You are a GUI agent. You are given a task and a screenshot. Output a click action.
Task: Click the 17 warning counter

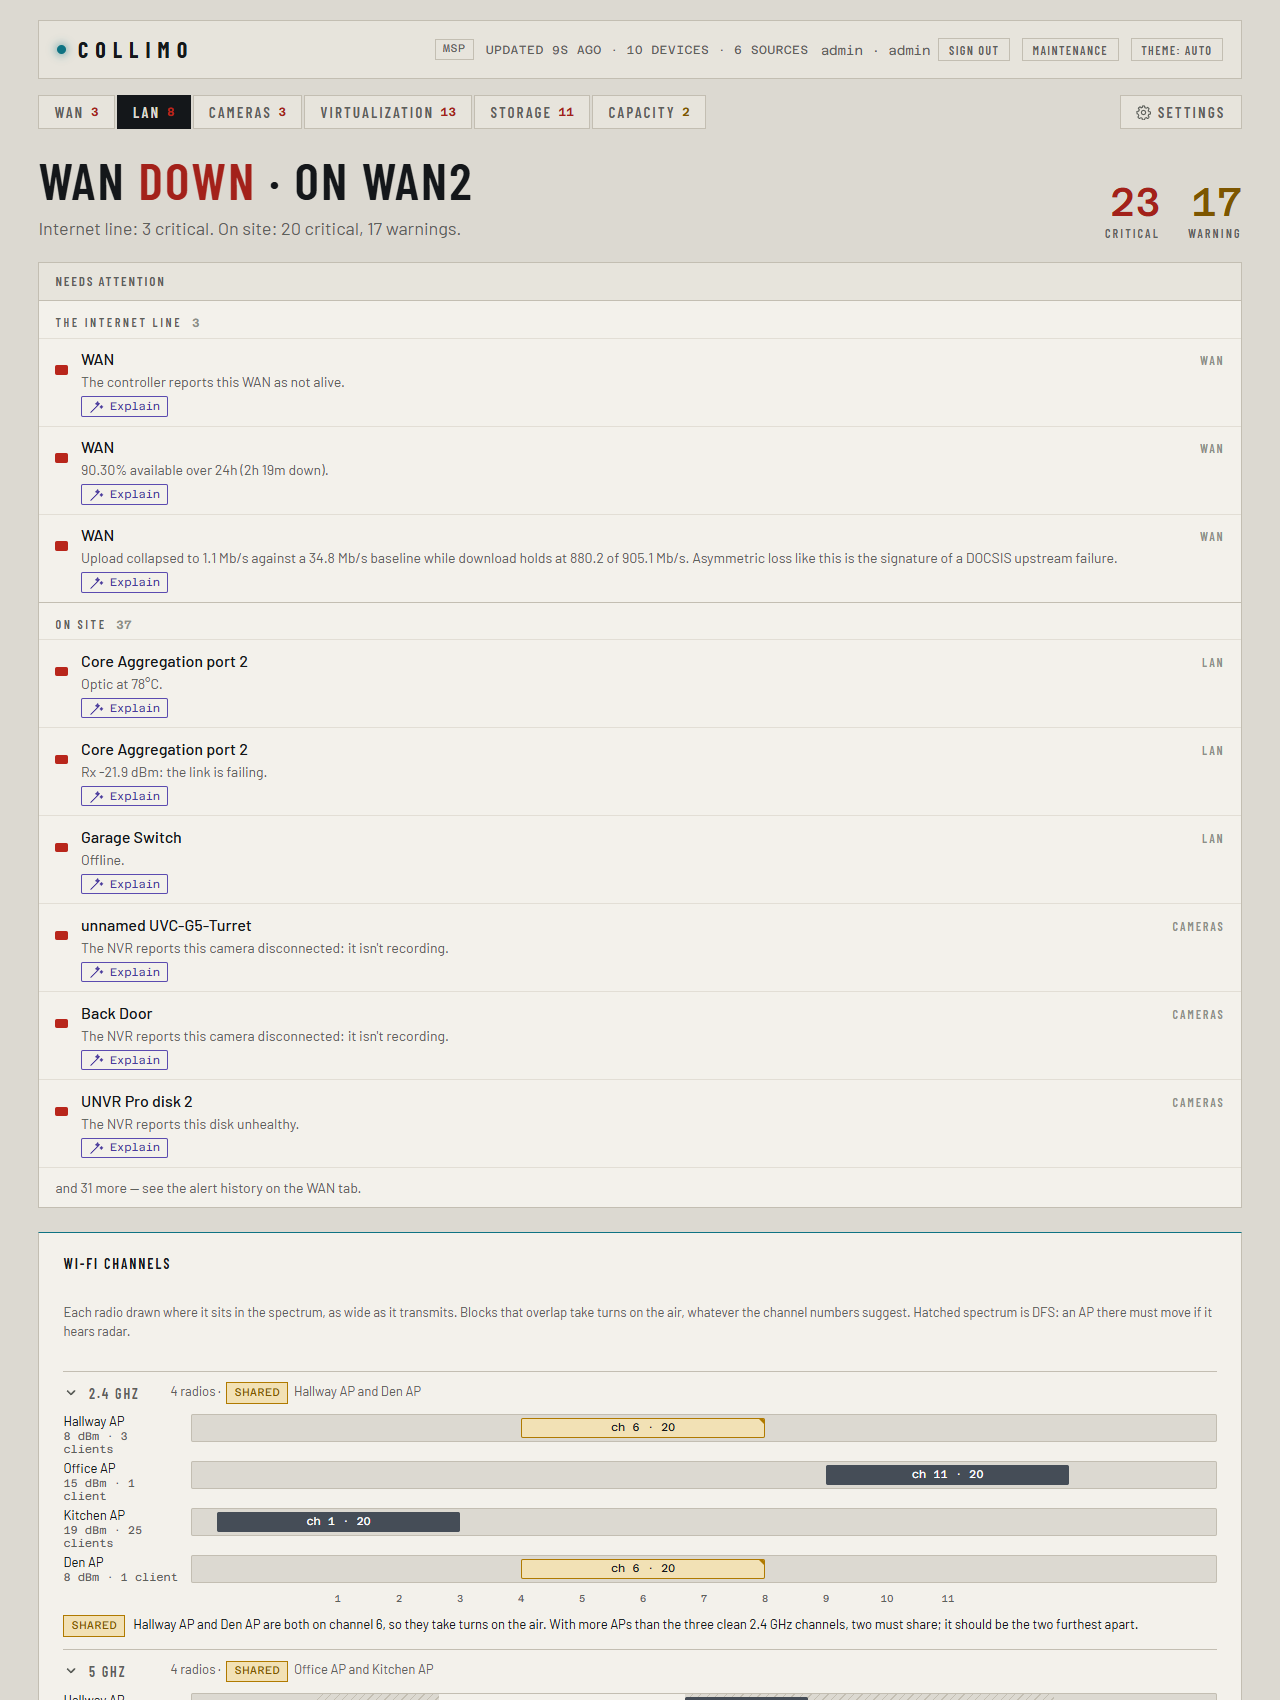point(1215,211)
